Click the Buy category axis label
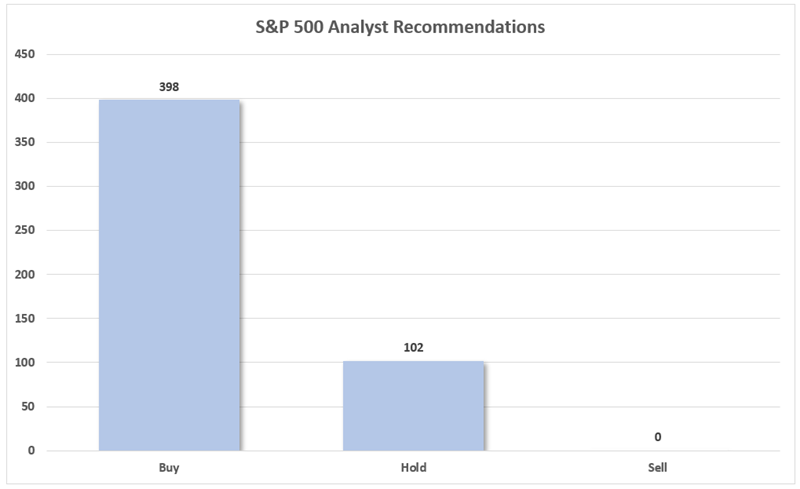 click(x=169, y=467)
